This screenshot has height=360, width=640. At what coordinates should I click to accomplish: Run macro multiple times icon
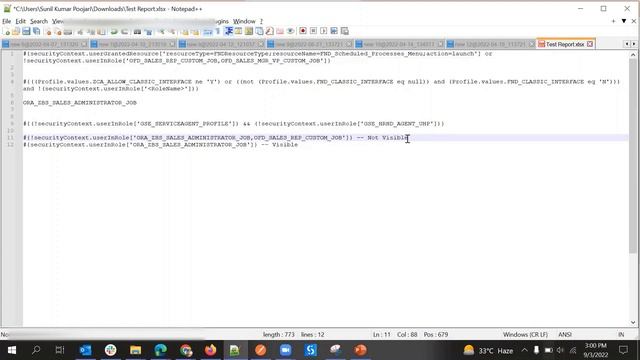coord(334,31)
